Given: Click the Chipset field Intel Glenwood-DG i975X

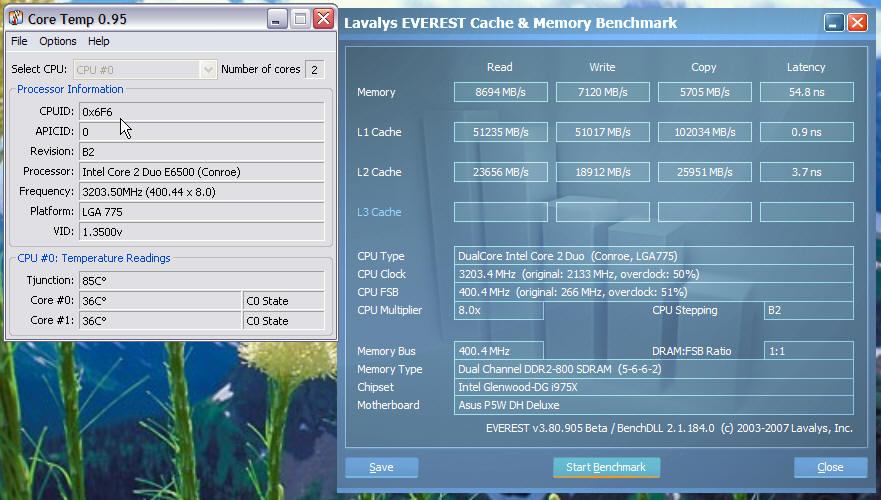Looking at the screenshot, I should pos(653,387).
